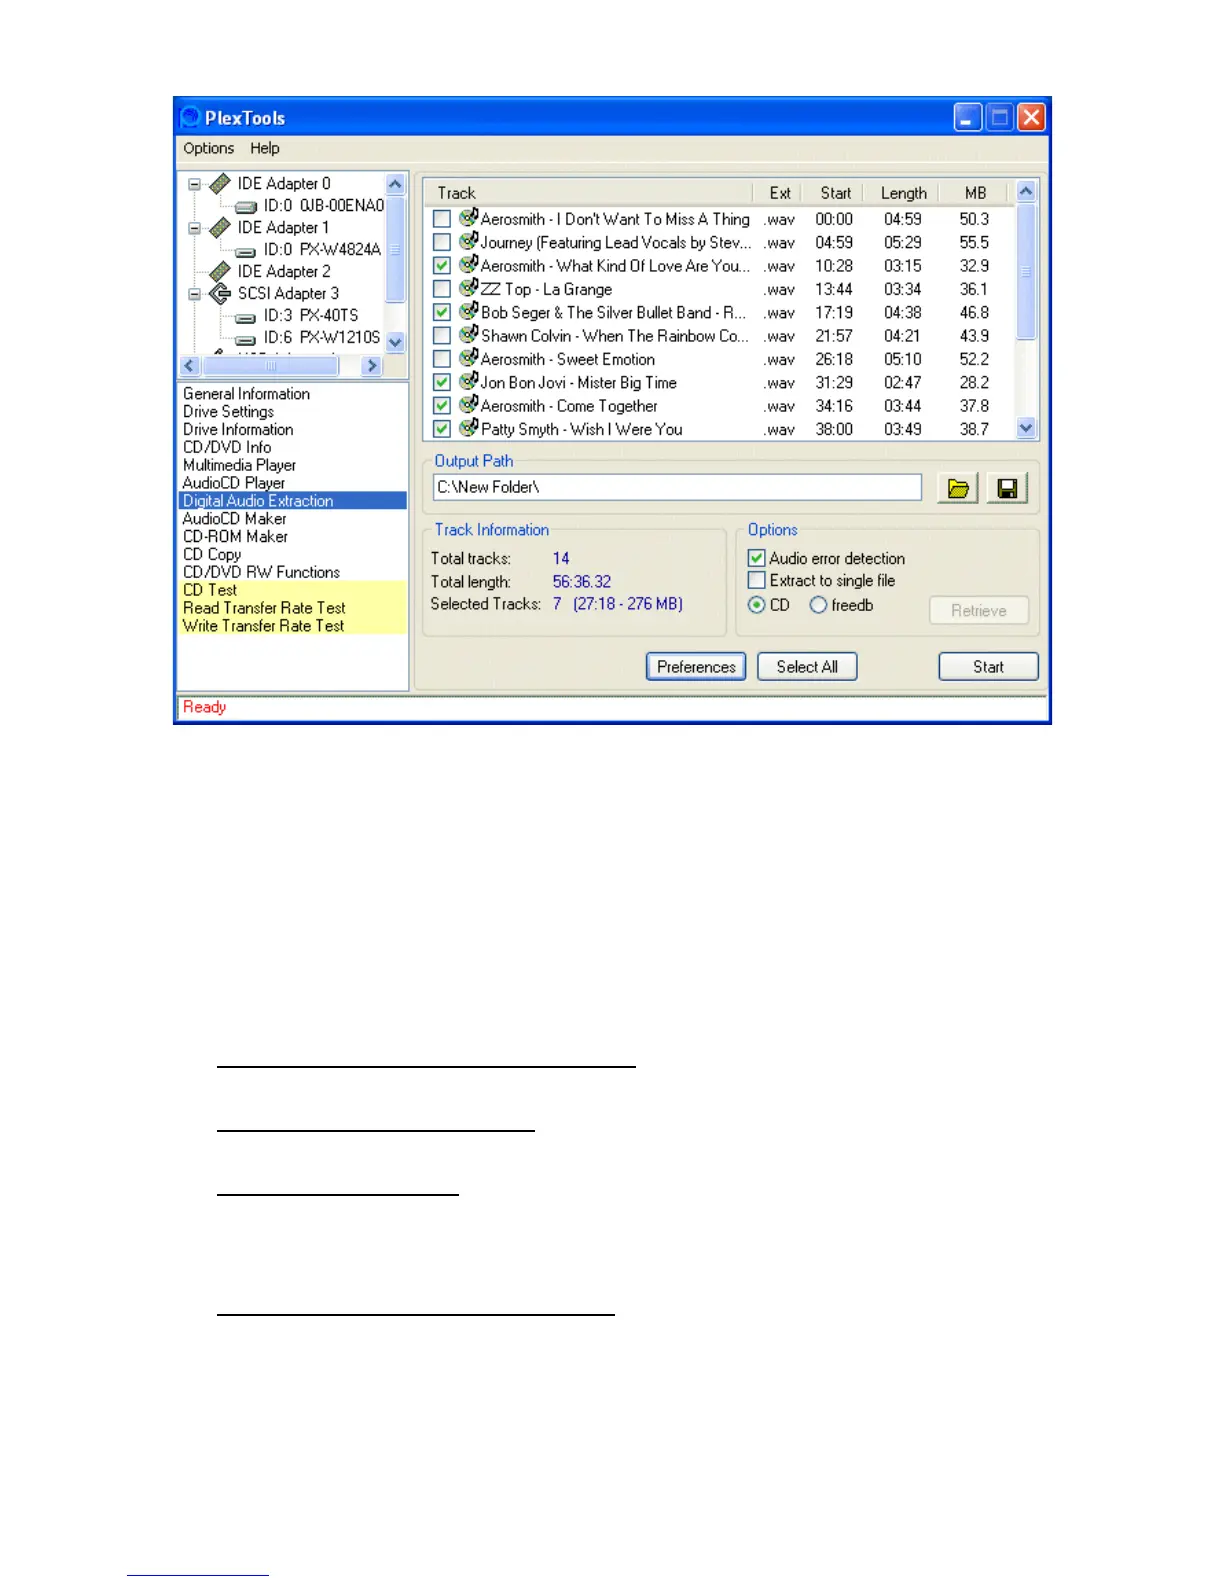Open the Write Transfer Rate Test entry
This screenshot has width=1224, height=1584.
263,626
